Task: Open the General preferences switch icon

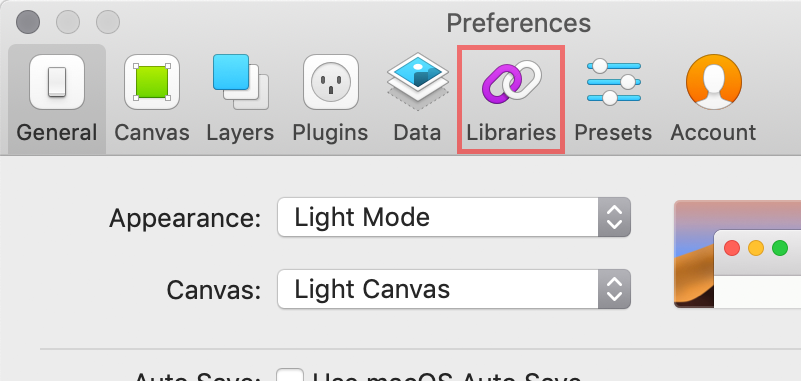Action: pos(57,82)
